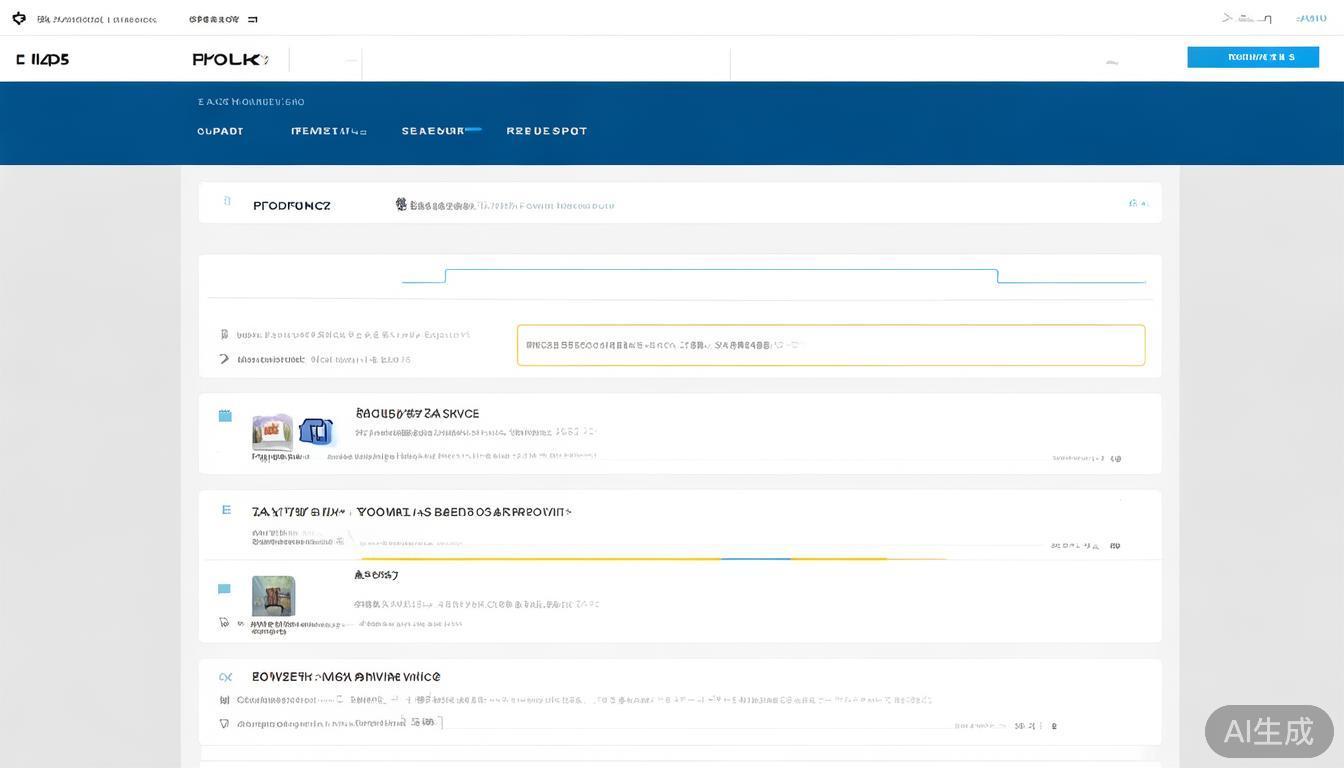This screenshot has width=1344, height=768.
Task: Switch to the OUPADT tab
Action: pos(220,131)
